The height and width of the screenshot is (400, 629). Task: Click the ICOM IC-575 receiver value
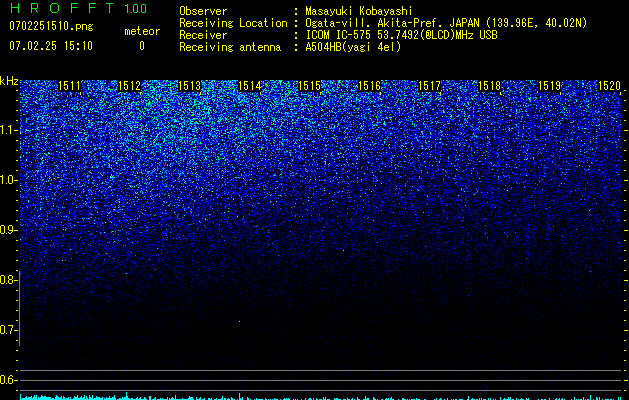coord(401,35)
